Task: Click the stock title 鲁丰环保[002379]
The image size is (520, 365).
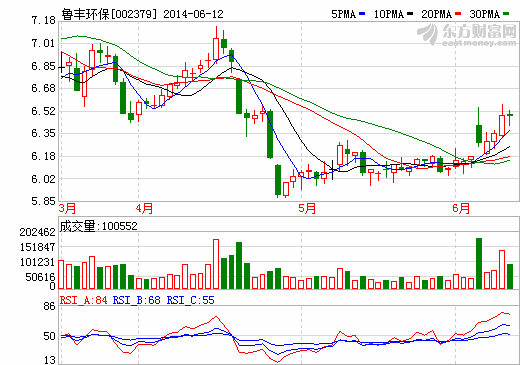Action: click(x=109, y=14)
